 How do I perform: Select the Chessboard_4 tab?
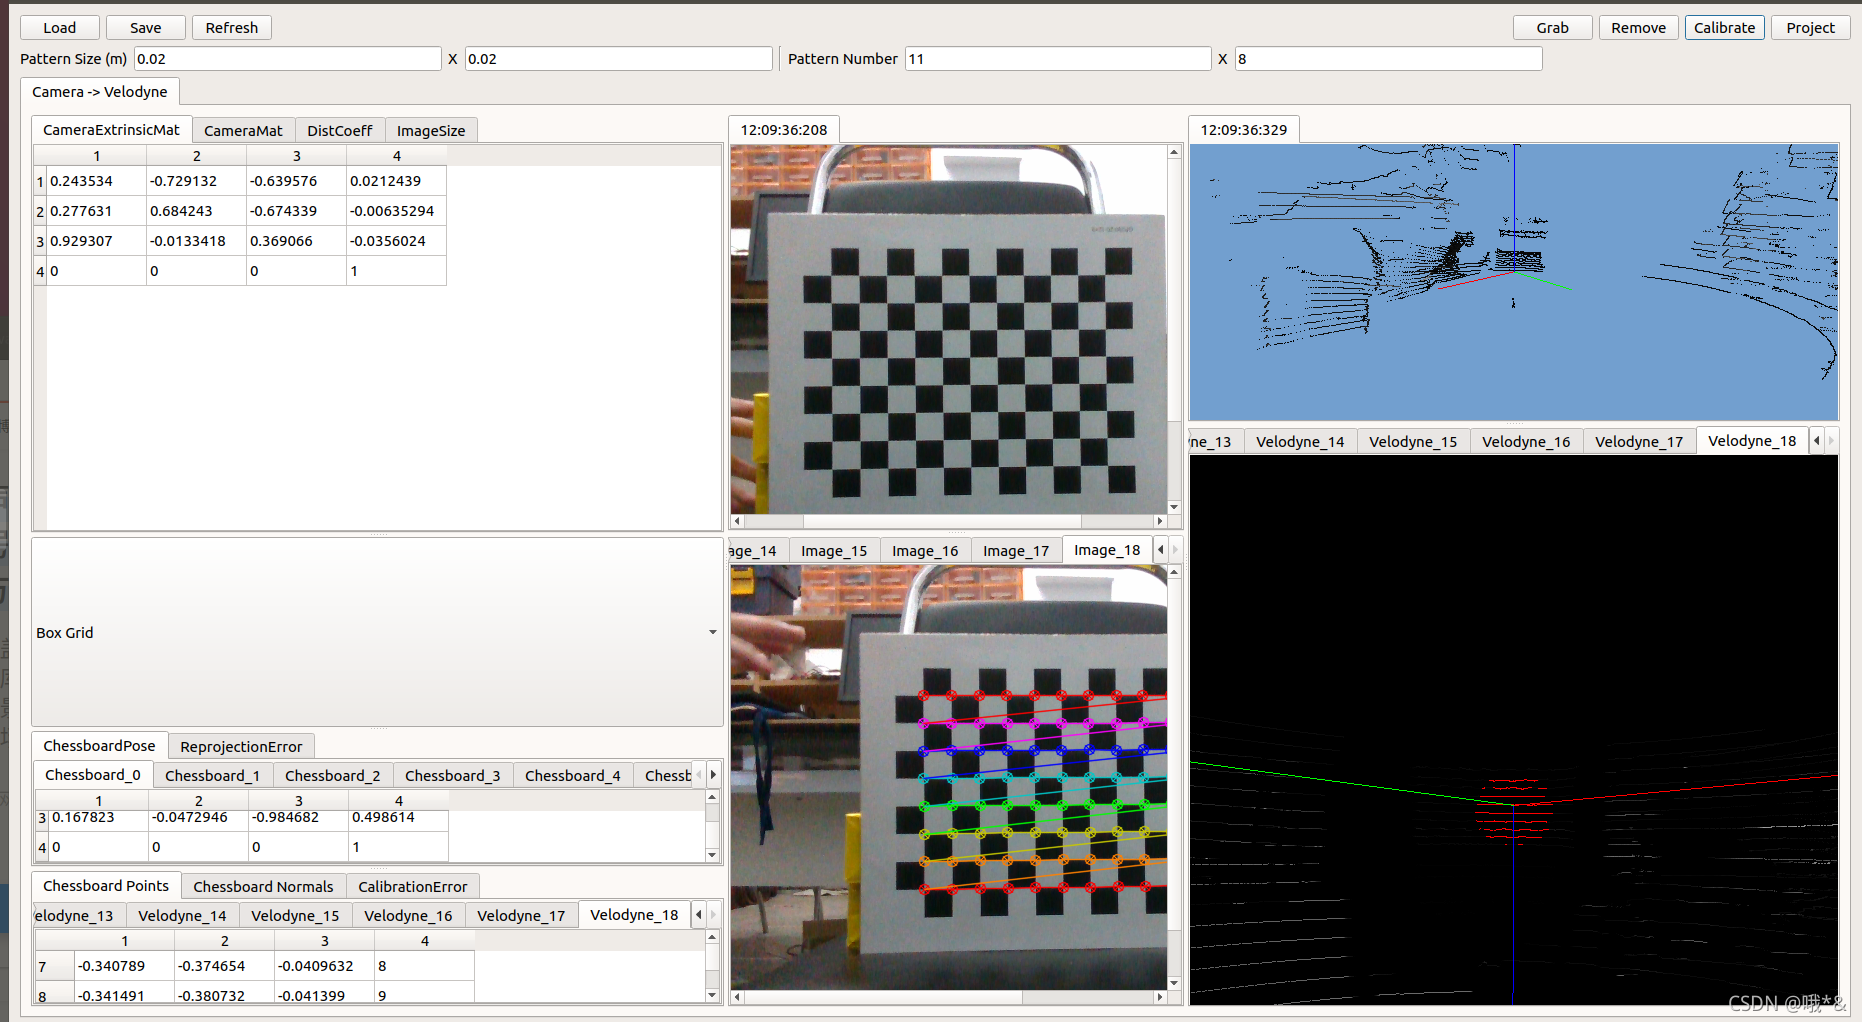tap(572, 776)
